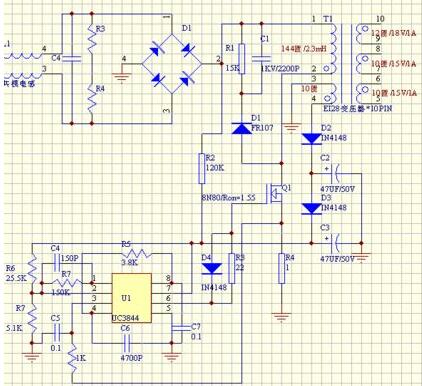Select capacitor C6 4700P
Screen dimensions: 422x386
tap(127, 343)
